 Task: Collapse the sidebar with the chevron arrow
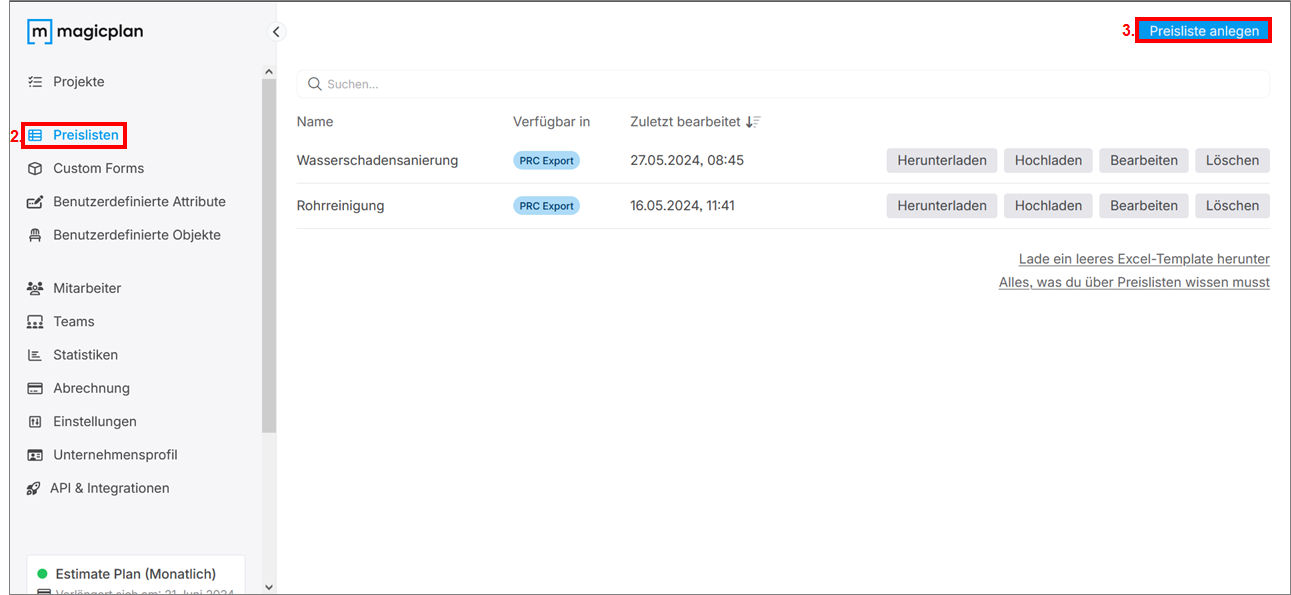[277, 32]
